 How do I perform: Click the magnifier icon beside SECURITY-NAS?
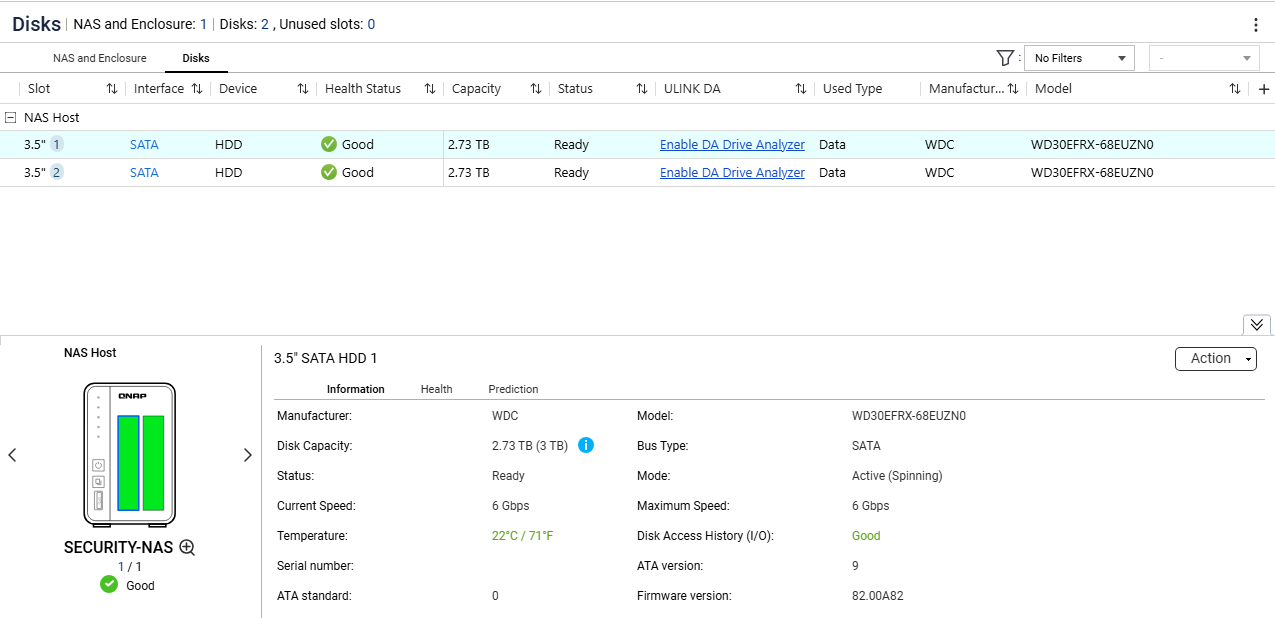187,547
